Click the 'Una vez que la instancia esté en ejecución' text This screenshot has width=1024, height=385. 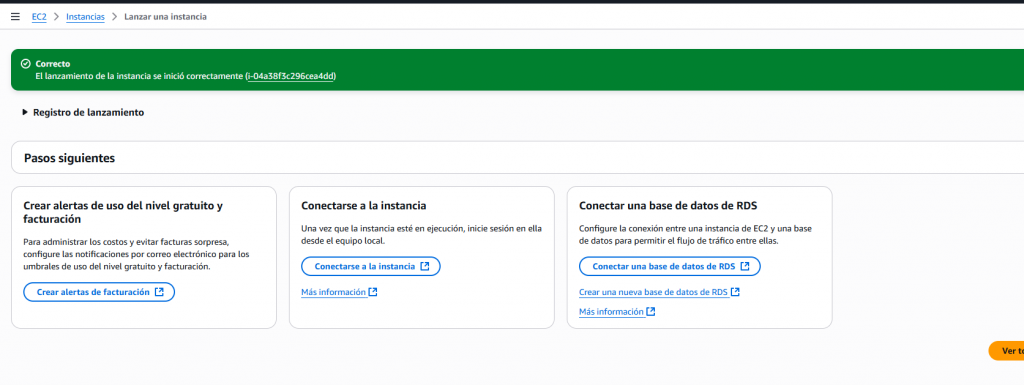pyautogui.click(x=421, y=235)
